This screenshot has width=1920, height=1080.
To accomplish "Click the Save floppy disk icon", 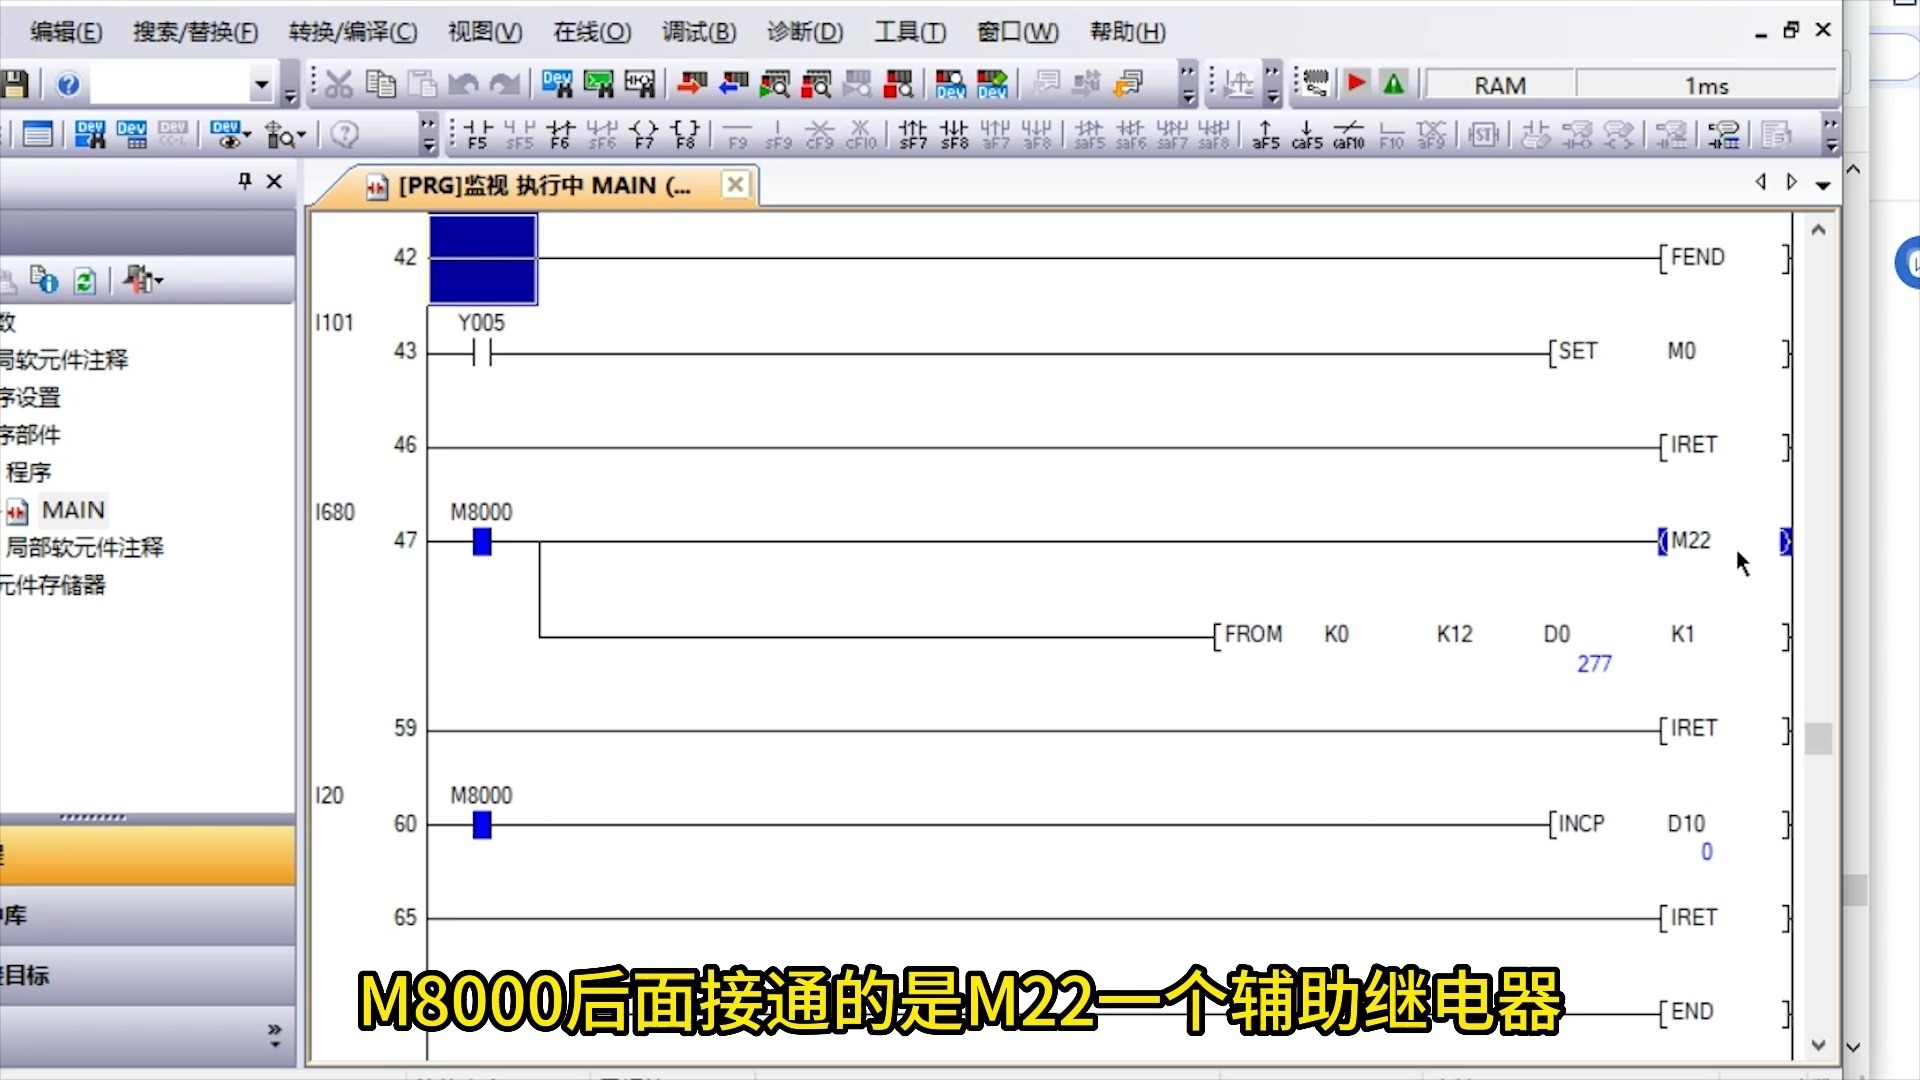I will click(14, 85).
